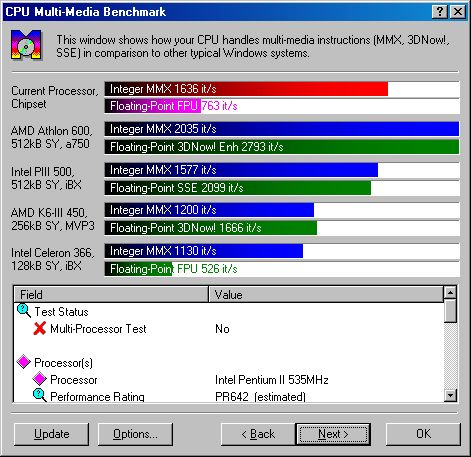Click the Update button
The width and height of the screenshot is (471, 457).
click(52, 434)
